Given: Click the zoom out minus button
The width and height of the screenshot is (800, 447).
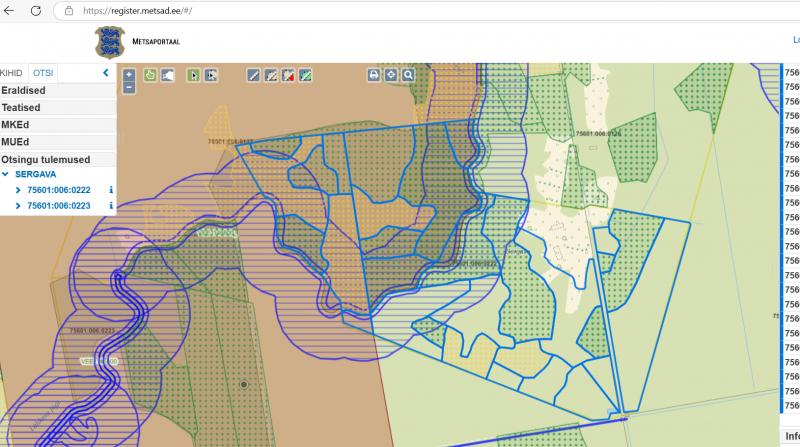Looking at the screenshot, I should coord(129,87).
